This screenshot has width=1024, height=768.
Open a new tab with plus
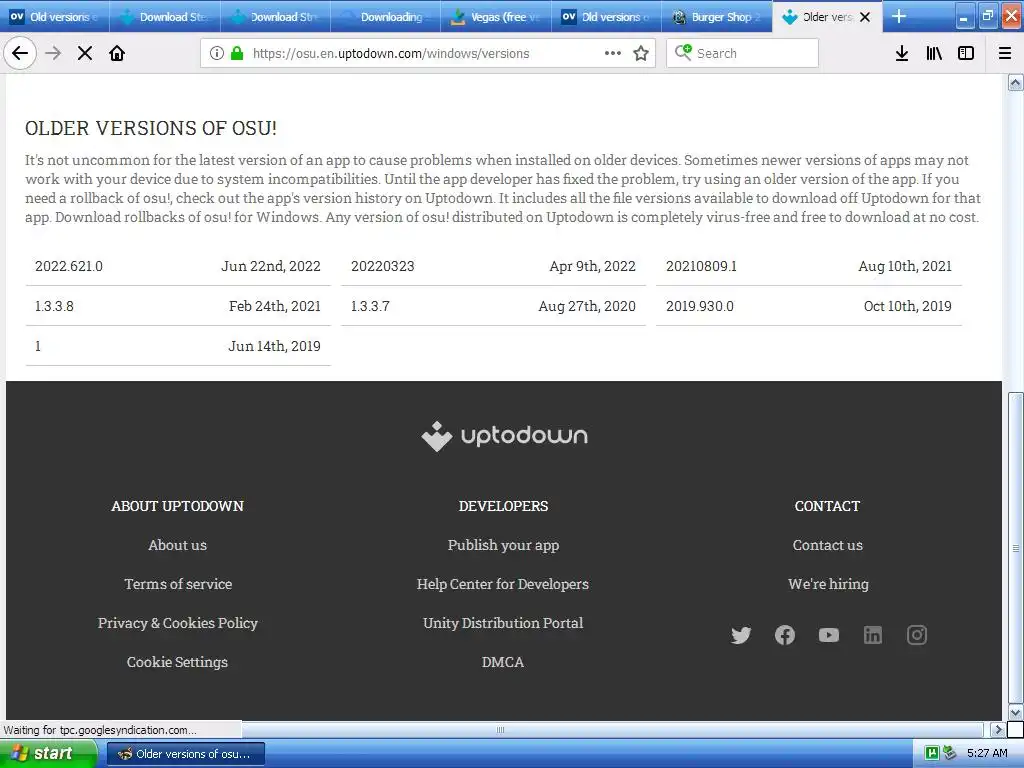coord(899,16)
